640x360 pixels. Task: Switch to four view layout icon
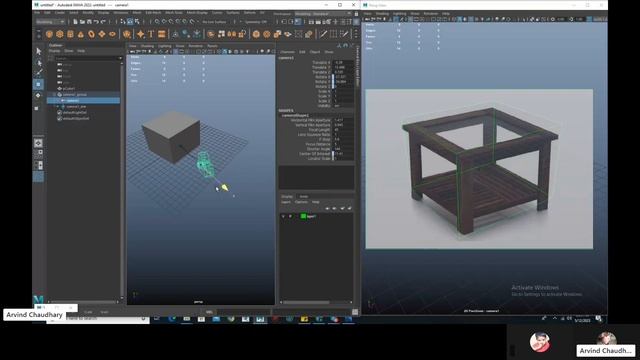[x=38, y=154]
